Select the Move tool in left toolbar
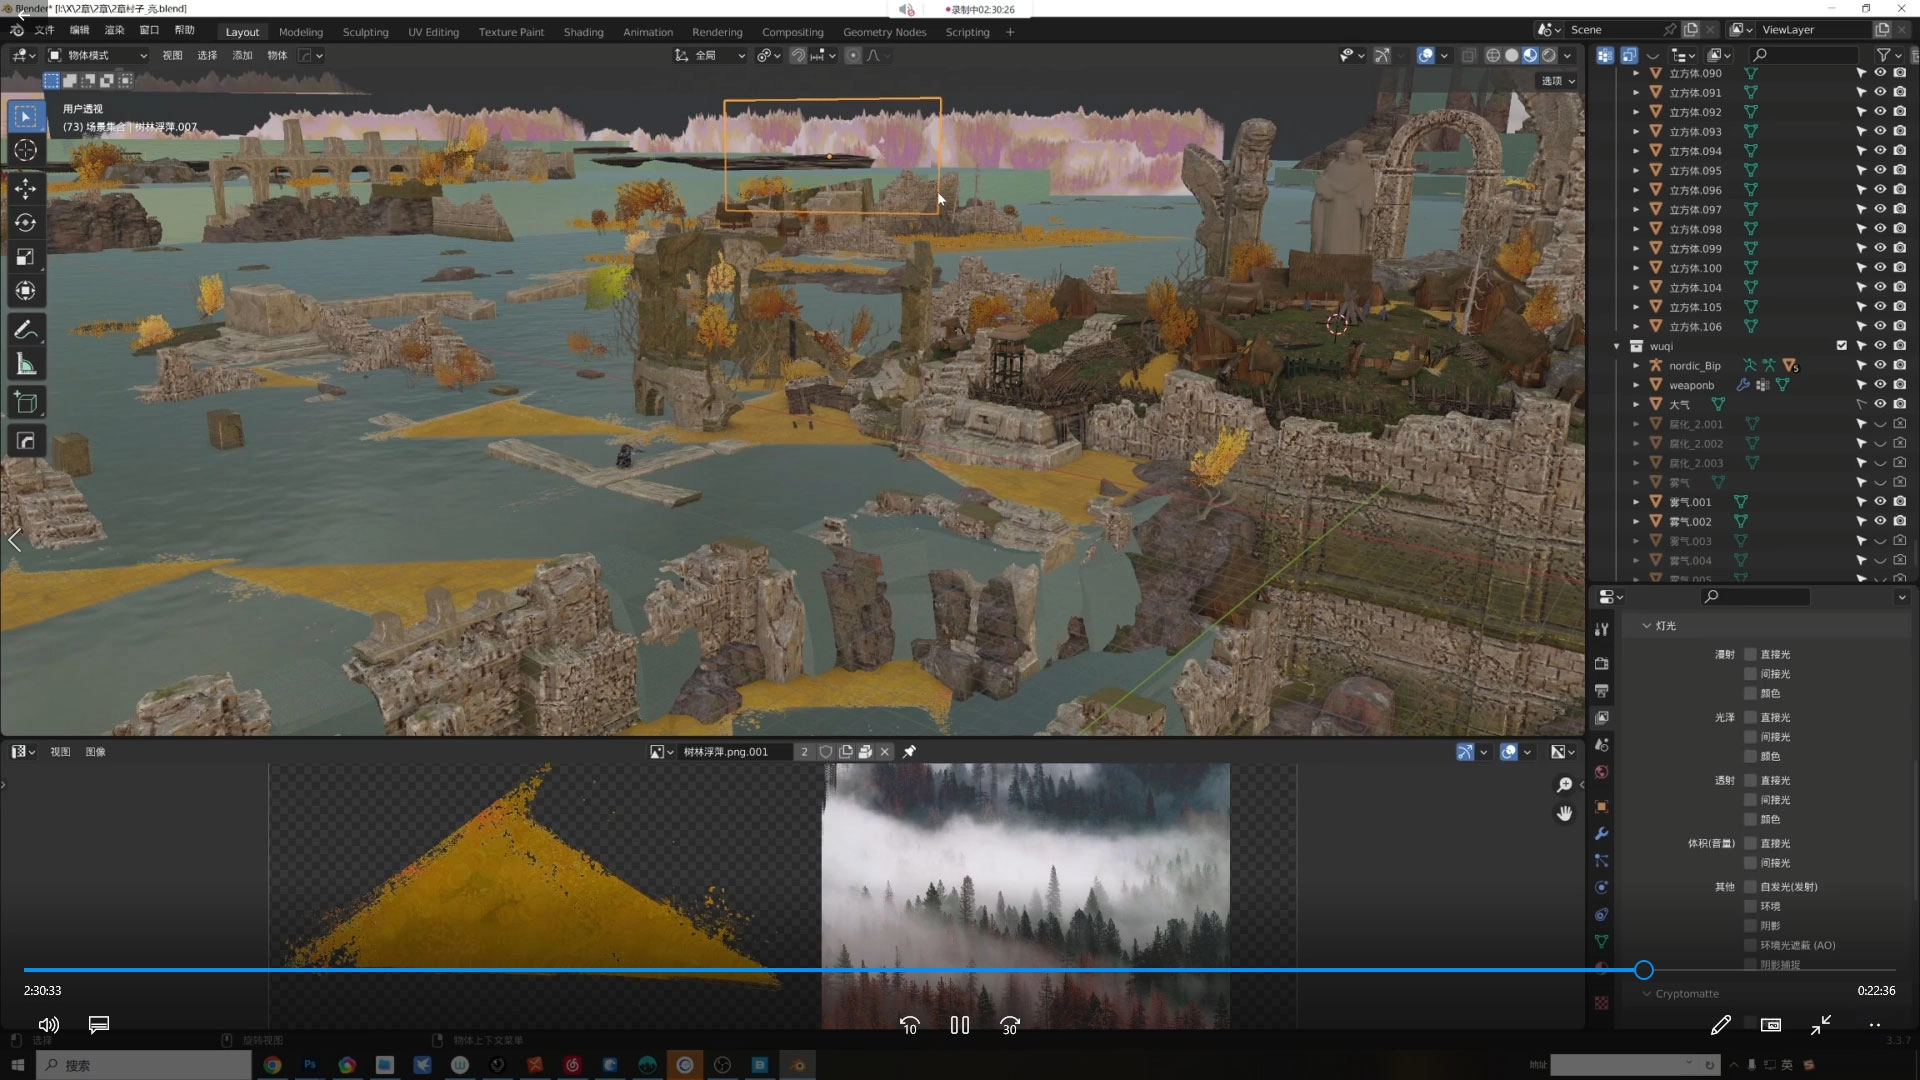The image size is (1920, 1080). coord(26,188)
